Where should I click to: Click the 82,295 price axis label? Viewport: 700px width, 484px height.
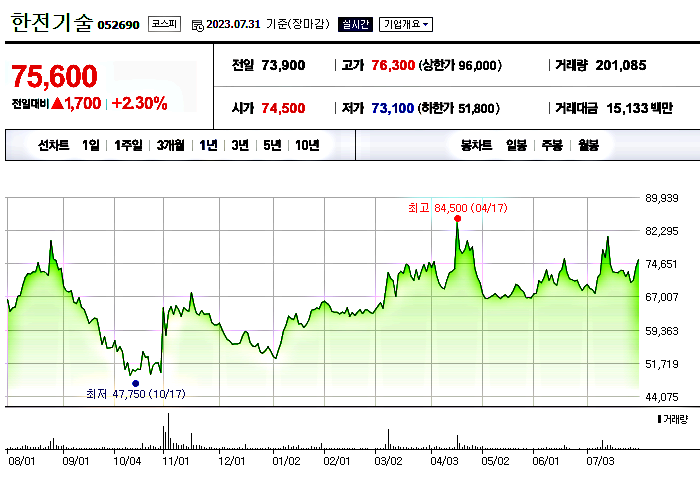click(x=662, y=231)
